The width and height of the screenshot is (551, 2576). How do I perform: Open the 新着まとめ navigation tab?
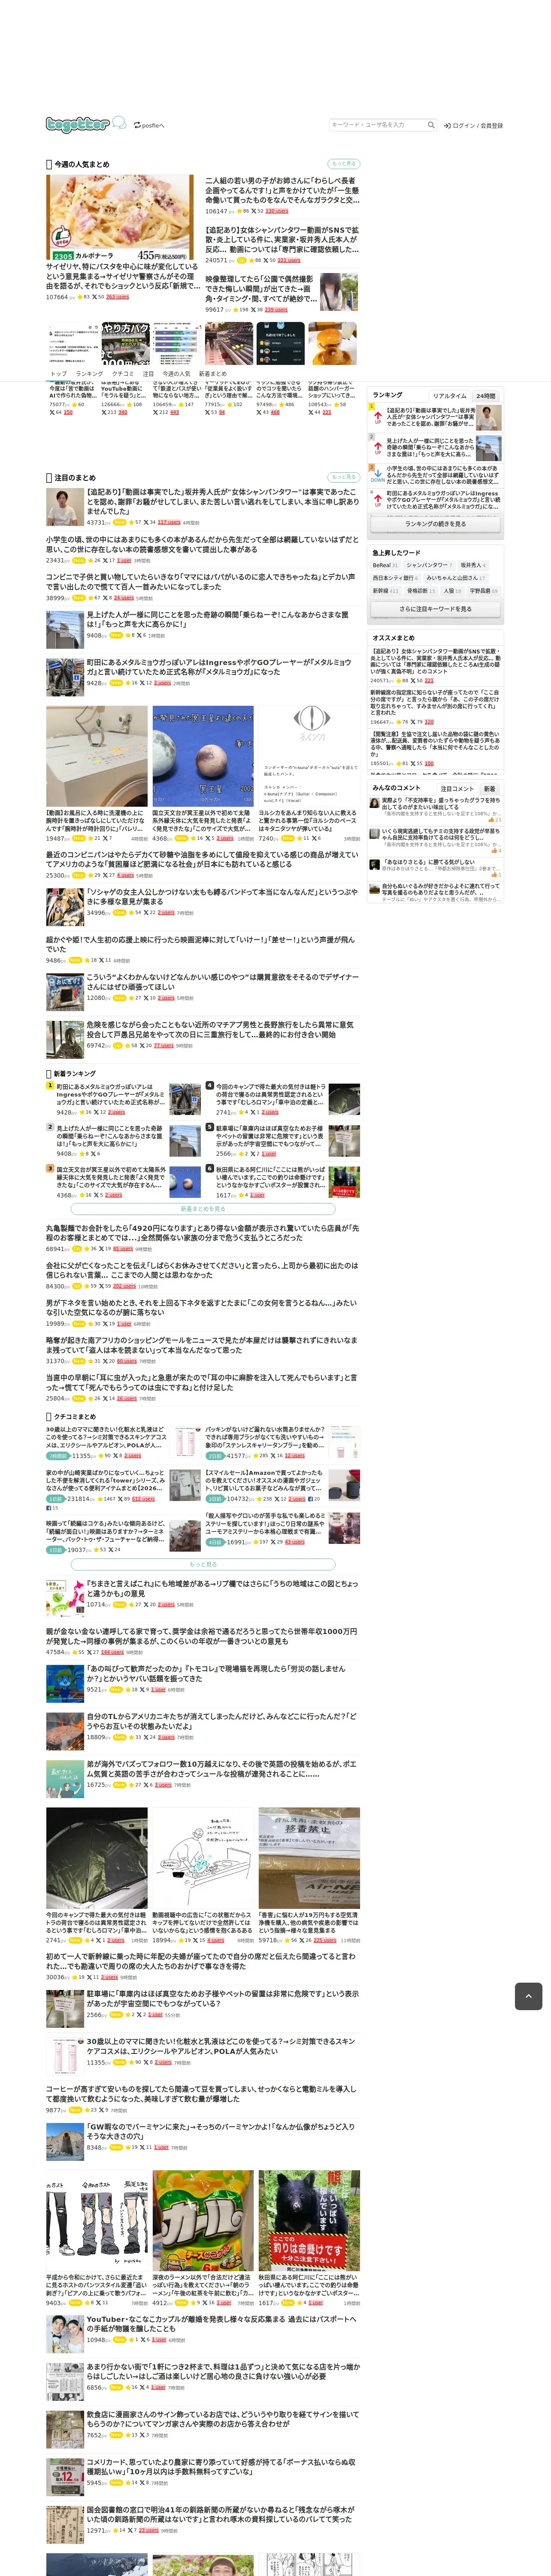tap(213, 374)
